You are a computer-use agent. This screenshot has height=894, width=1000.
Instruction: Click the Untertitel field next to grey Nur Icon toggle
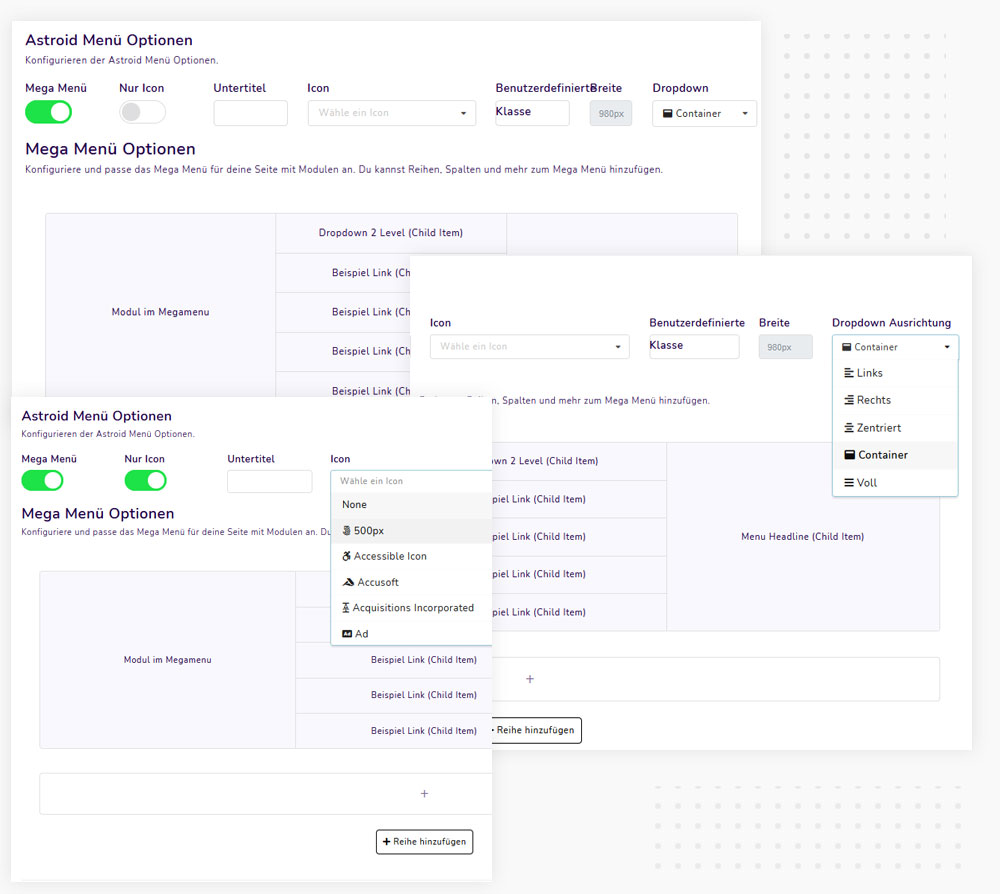point(250,113)
